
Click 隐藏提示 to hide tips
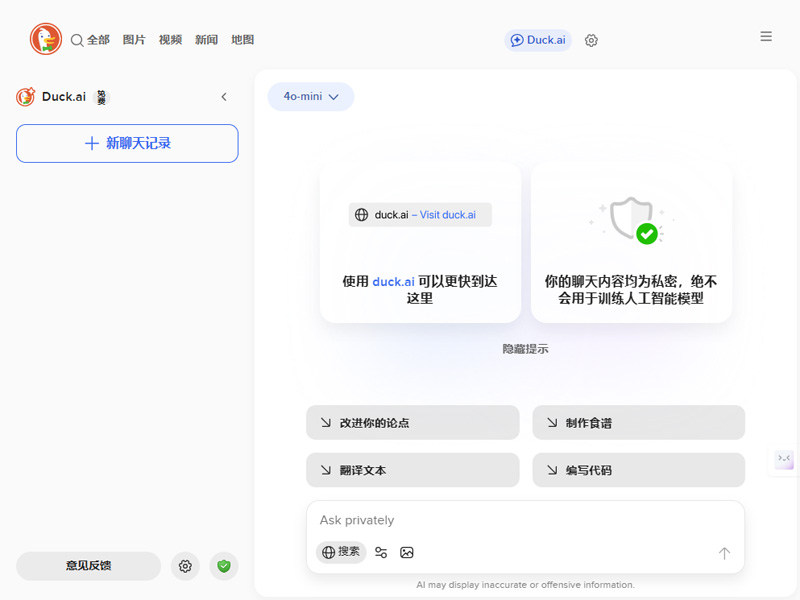coord(525,349)
